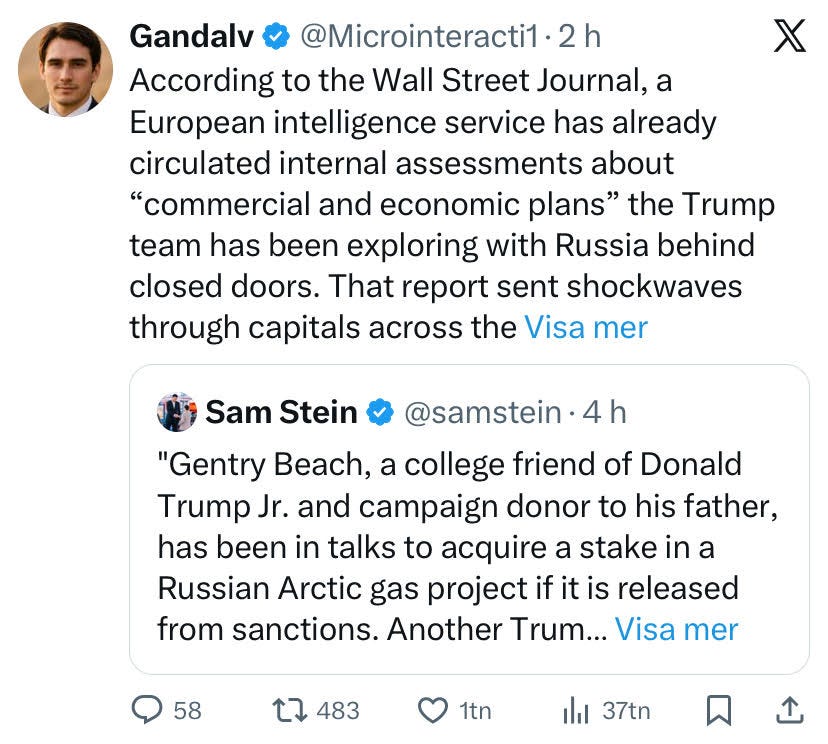
Task: Open Gandalv's profile picture
Action: tap(65, 68)
